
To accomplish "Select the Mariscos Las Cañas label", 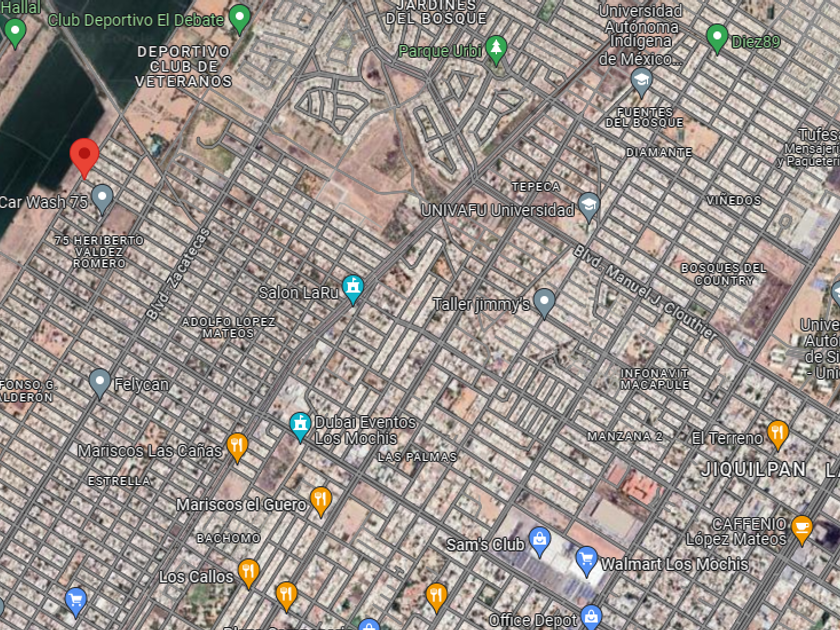I will pyautogui.click(x=150, y=451).
